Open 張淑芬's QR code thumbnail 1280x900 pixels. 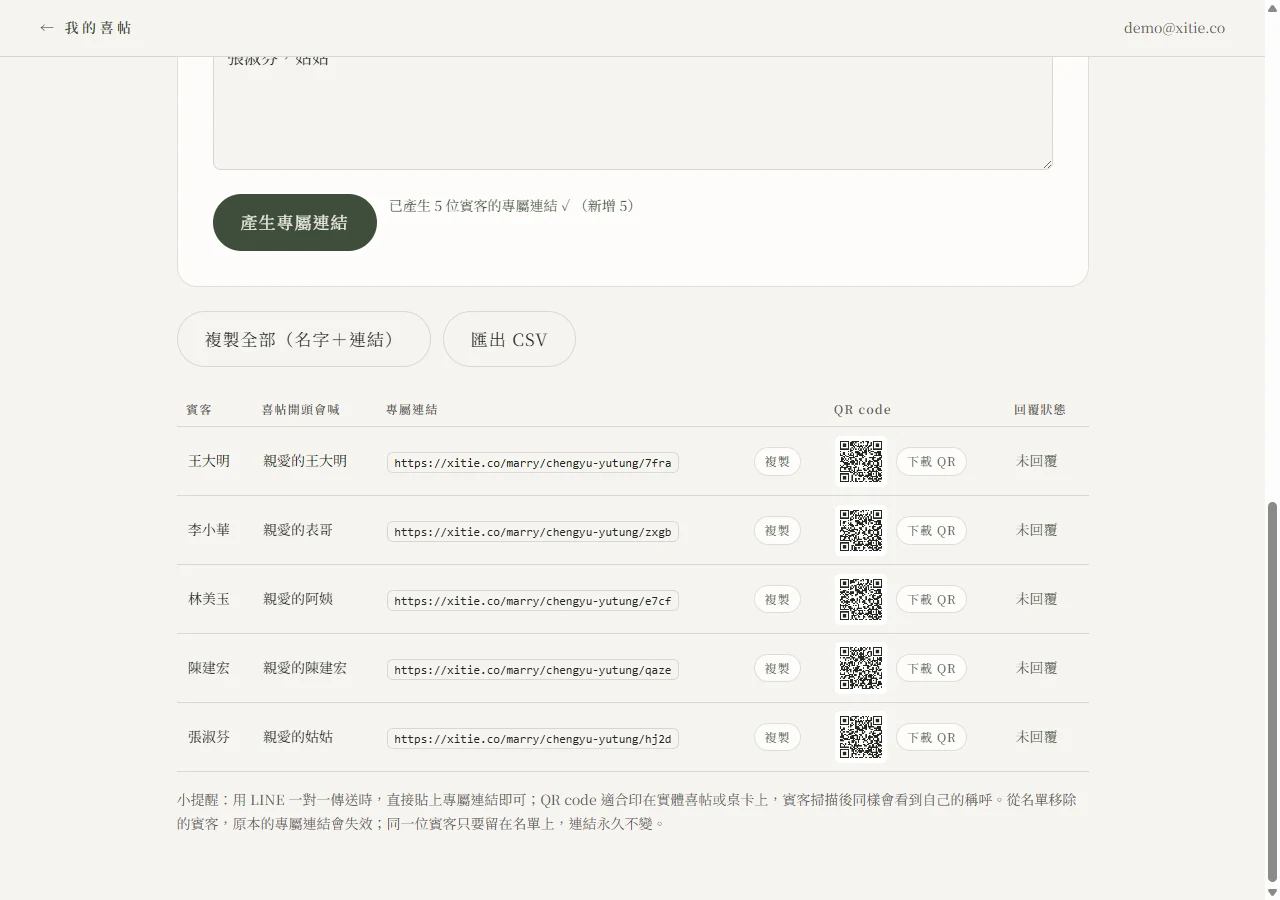[861, 737]
